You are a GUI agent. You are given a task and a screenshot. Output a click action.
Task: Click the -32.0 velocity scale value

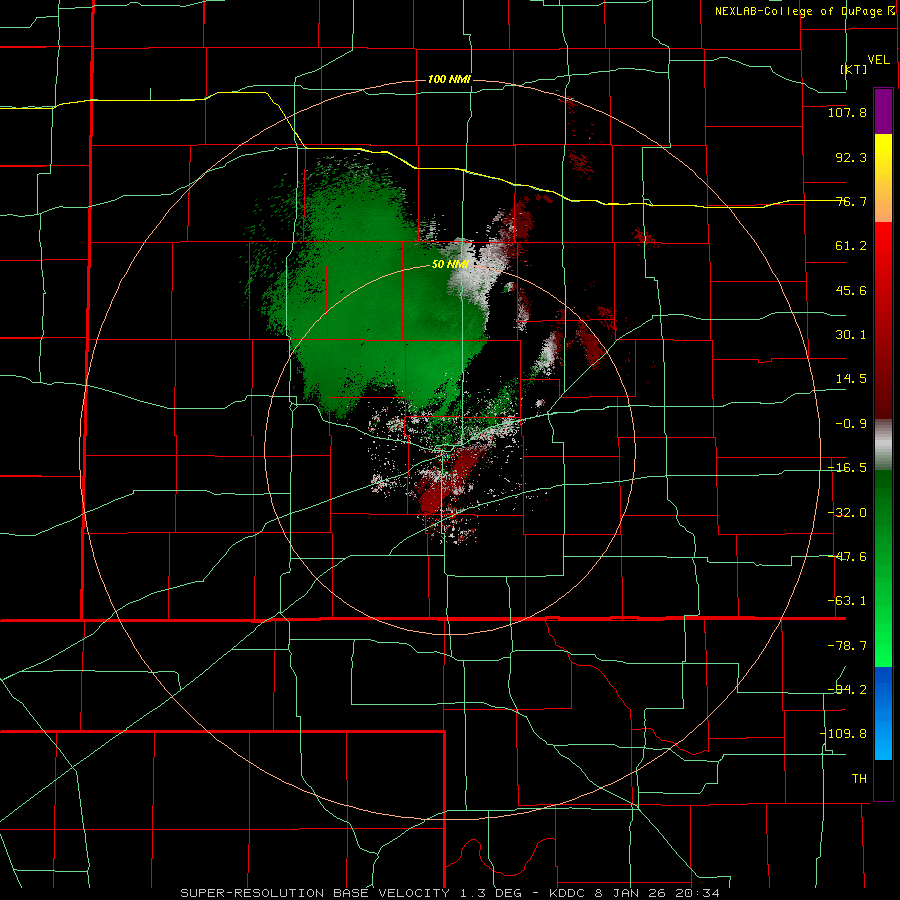tap(847, 513)
